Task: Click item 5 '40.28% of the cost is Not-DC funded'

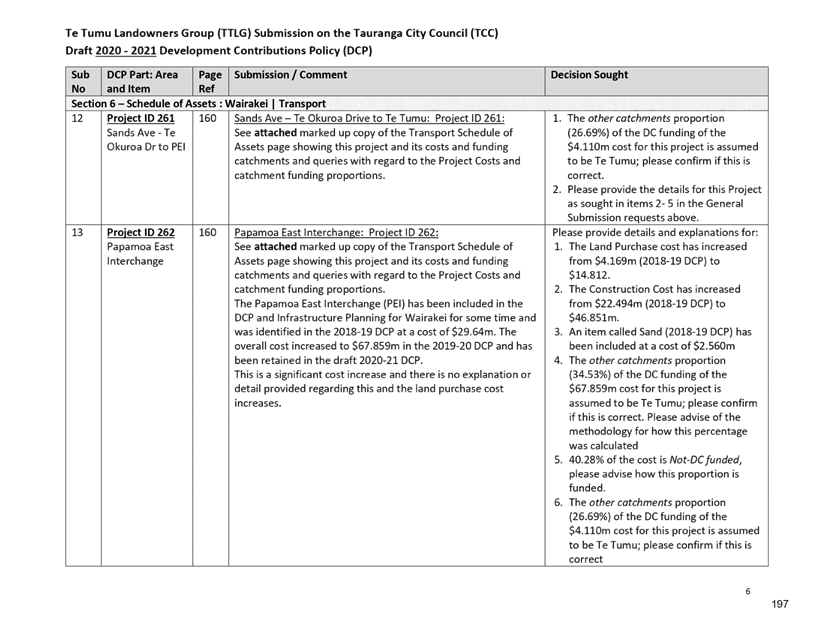Action: click(x=648, y=474)
